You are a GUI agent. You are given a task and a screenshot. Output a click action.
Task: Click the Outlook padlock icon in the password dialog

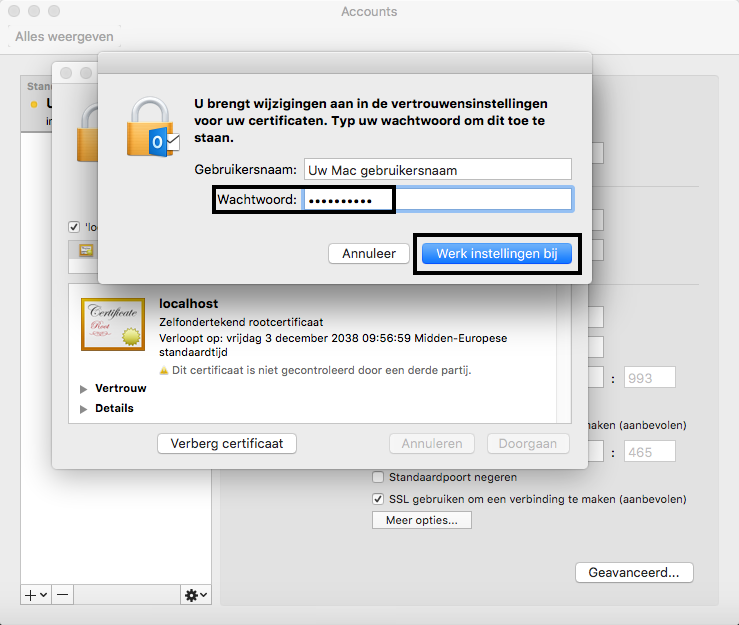[x=150, y=128]
